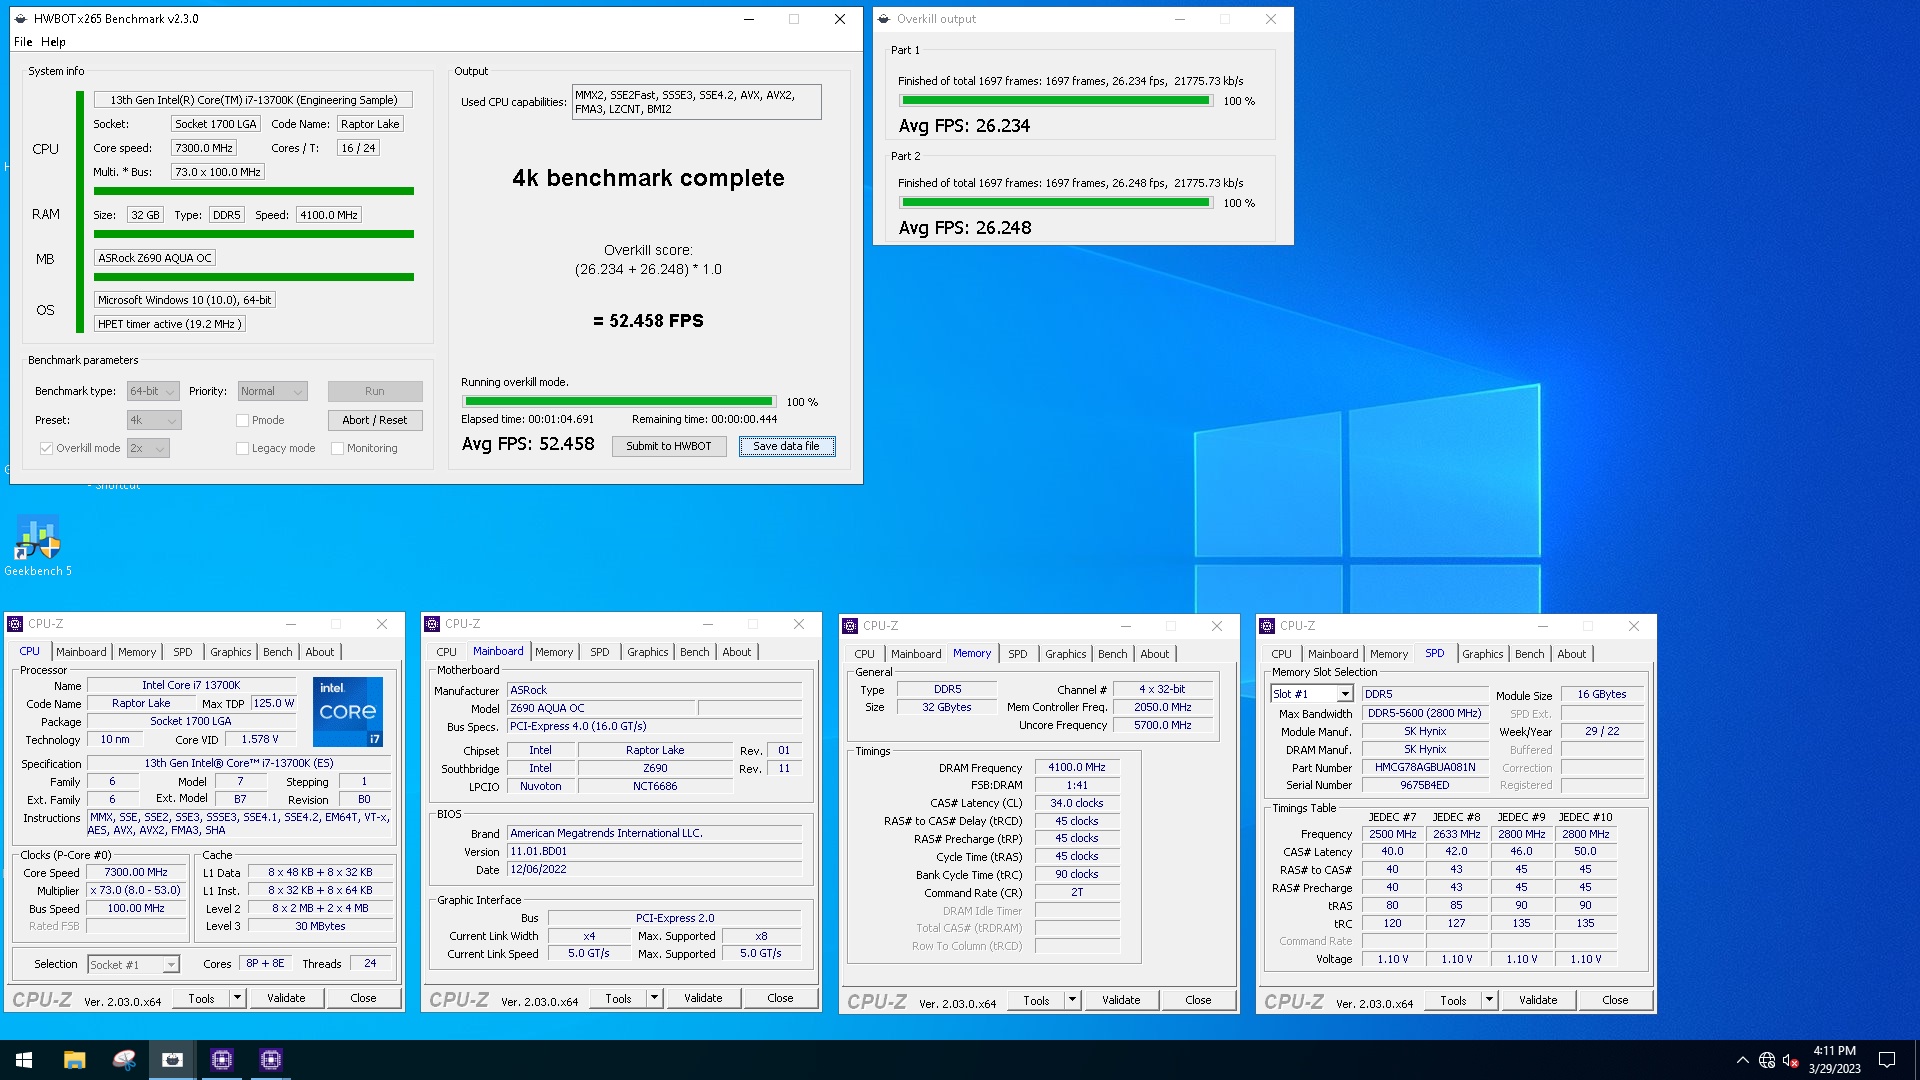Open the File menu in HWBOT

click(23, 42)
